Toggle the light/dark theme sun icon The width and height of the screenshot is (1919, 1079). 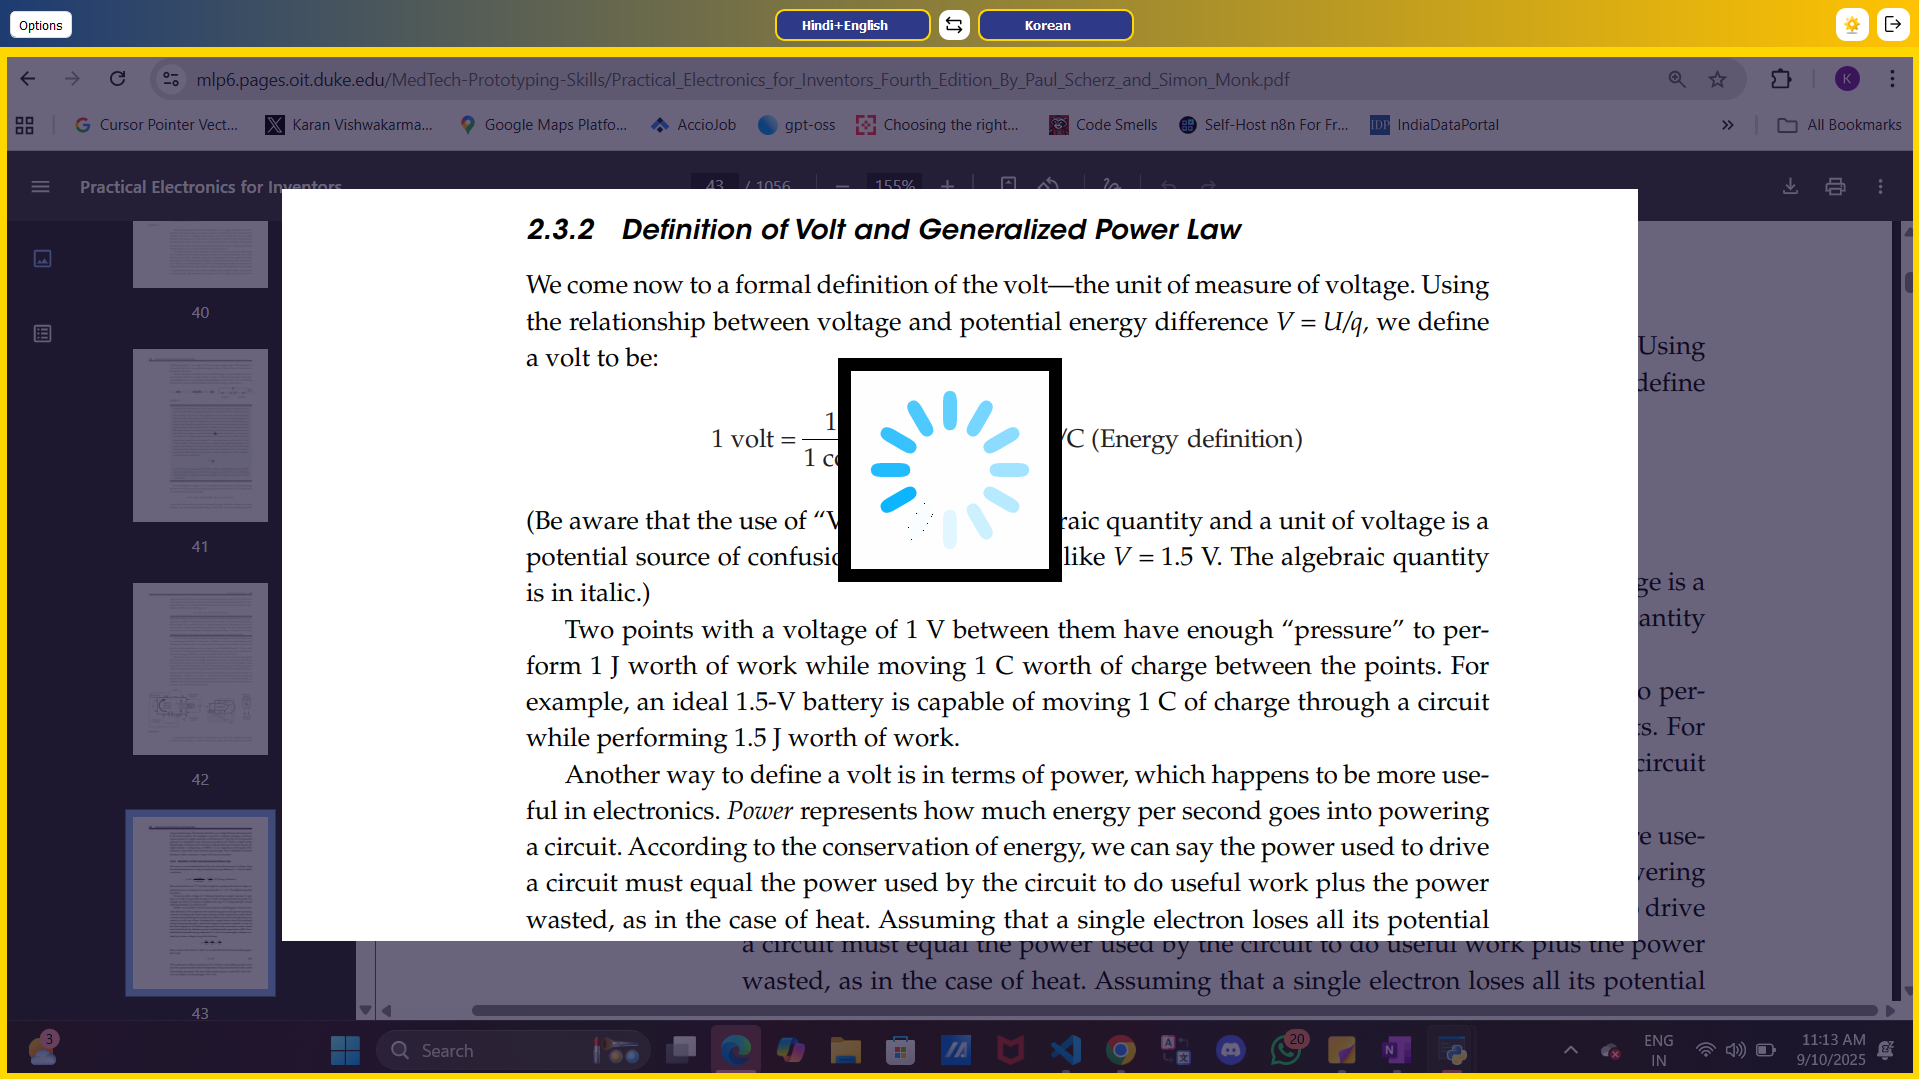coord(1852,25)
